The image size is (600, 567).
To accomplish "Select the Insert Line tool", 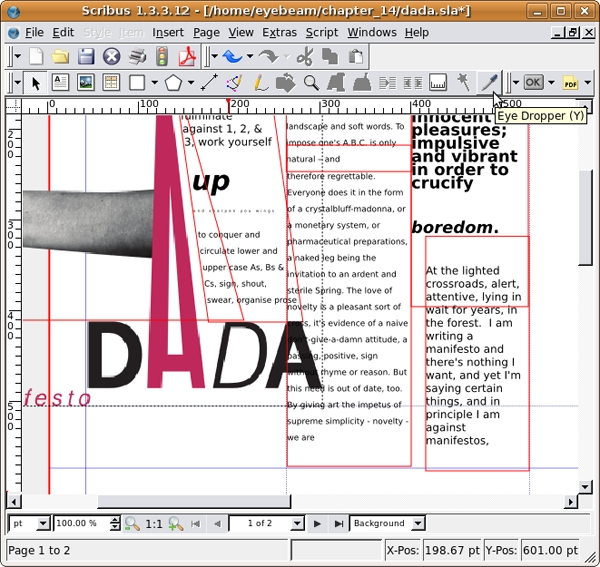I will tap(210, 82).
